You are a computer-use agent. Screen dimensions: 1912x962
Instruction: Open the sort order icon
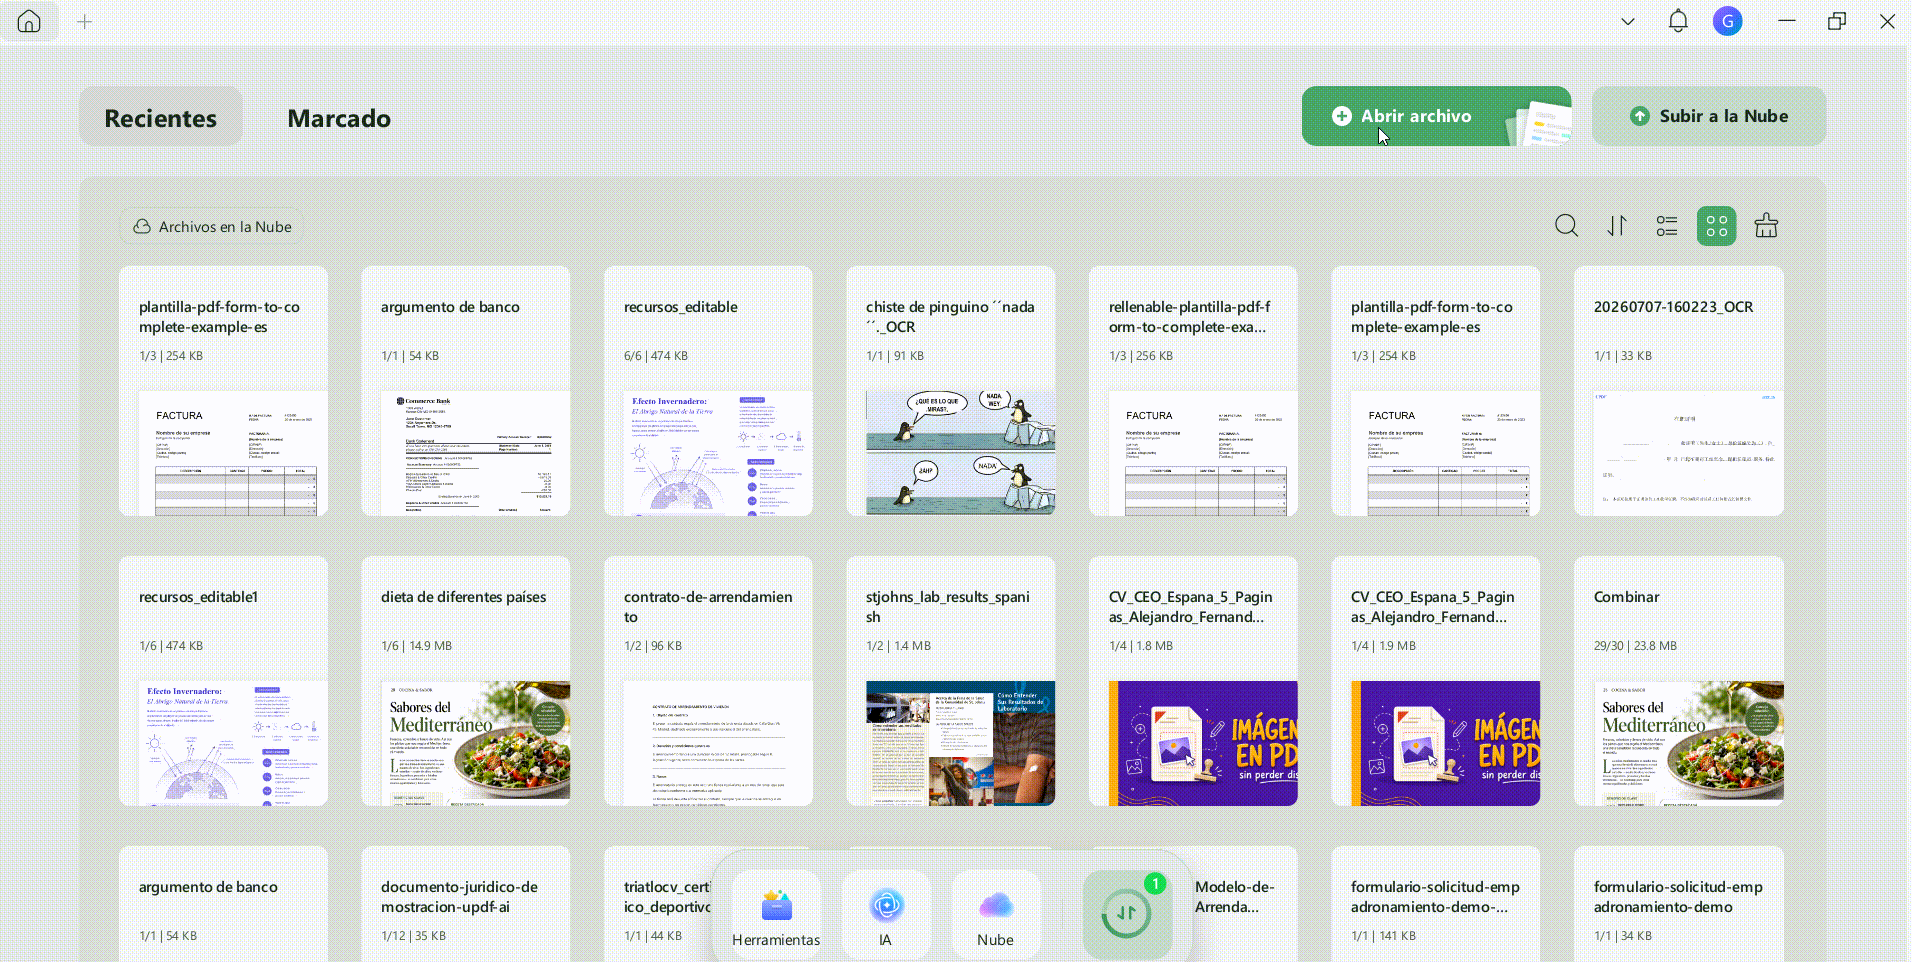[x=1617, y=226]
